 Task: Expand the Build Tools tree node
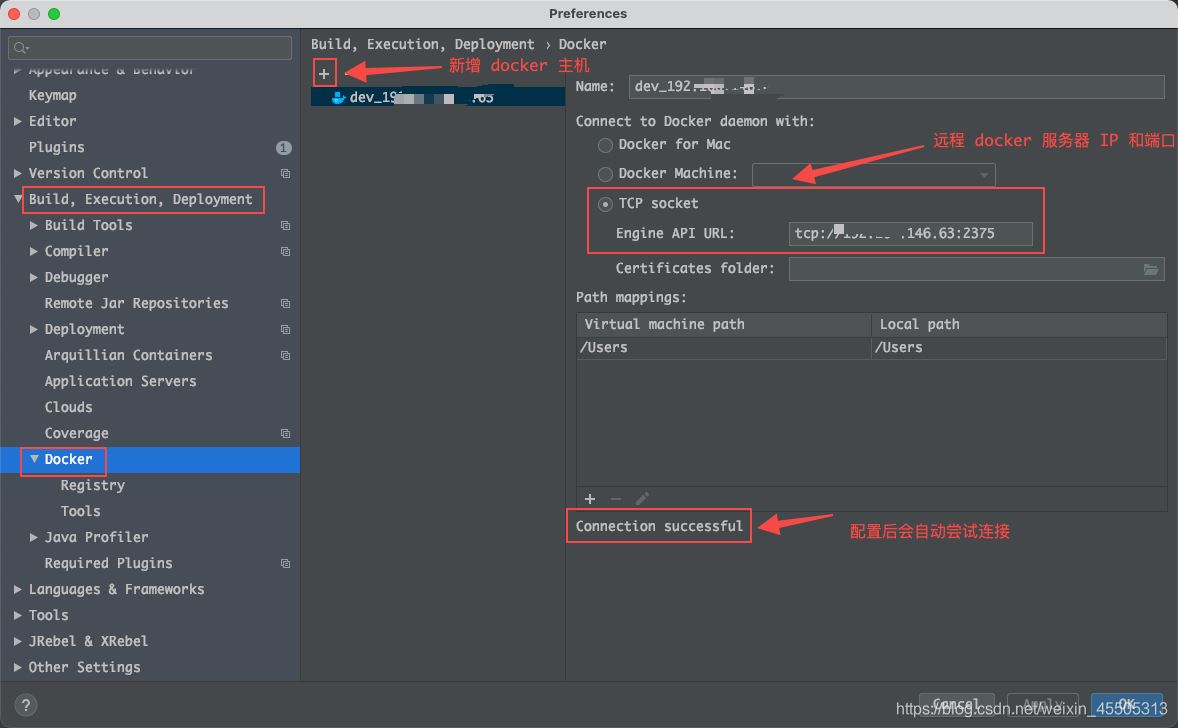click(x=35, y=226)
